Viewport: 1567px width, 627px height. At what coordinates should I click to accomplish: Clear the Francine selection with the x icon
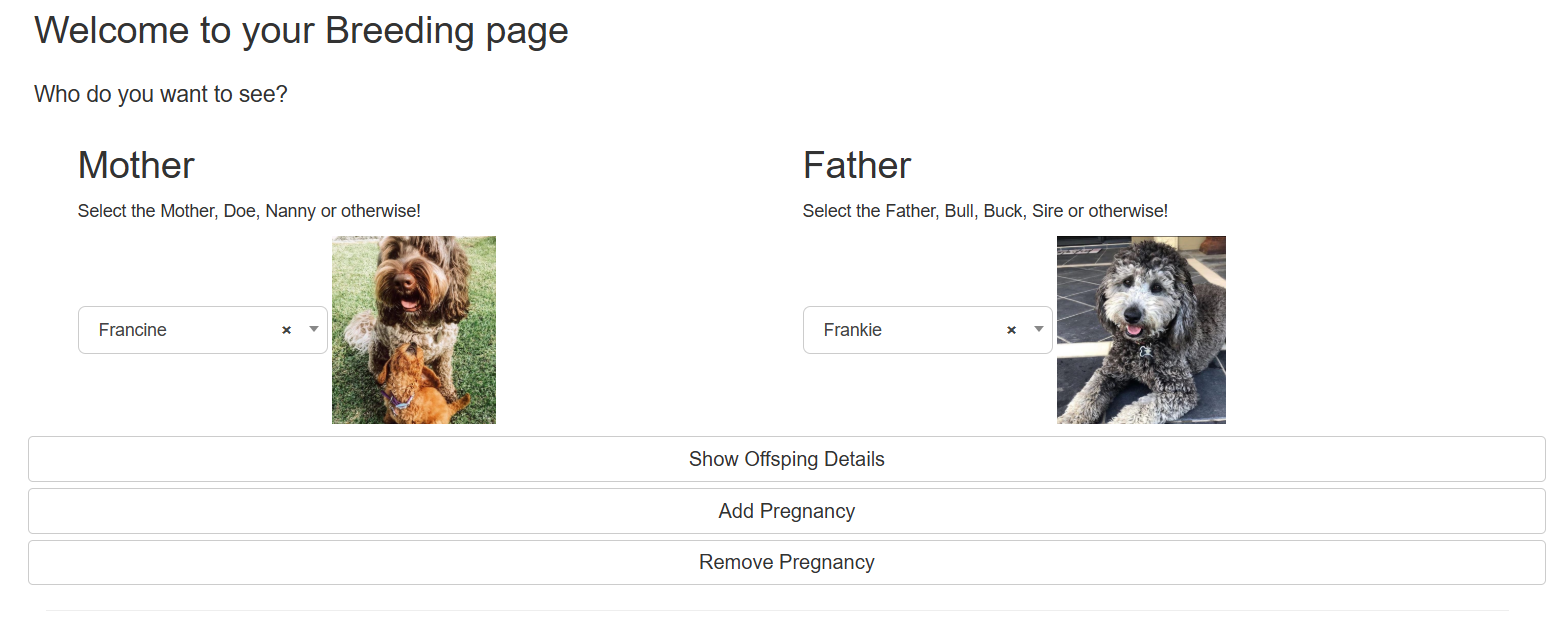point(286,330)
